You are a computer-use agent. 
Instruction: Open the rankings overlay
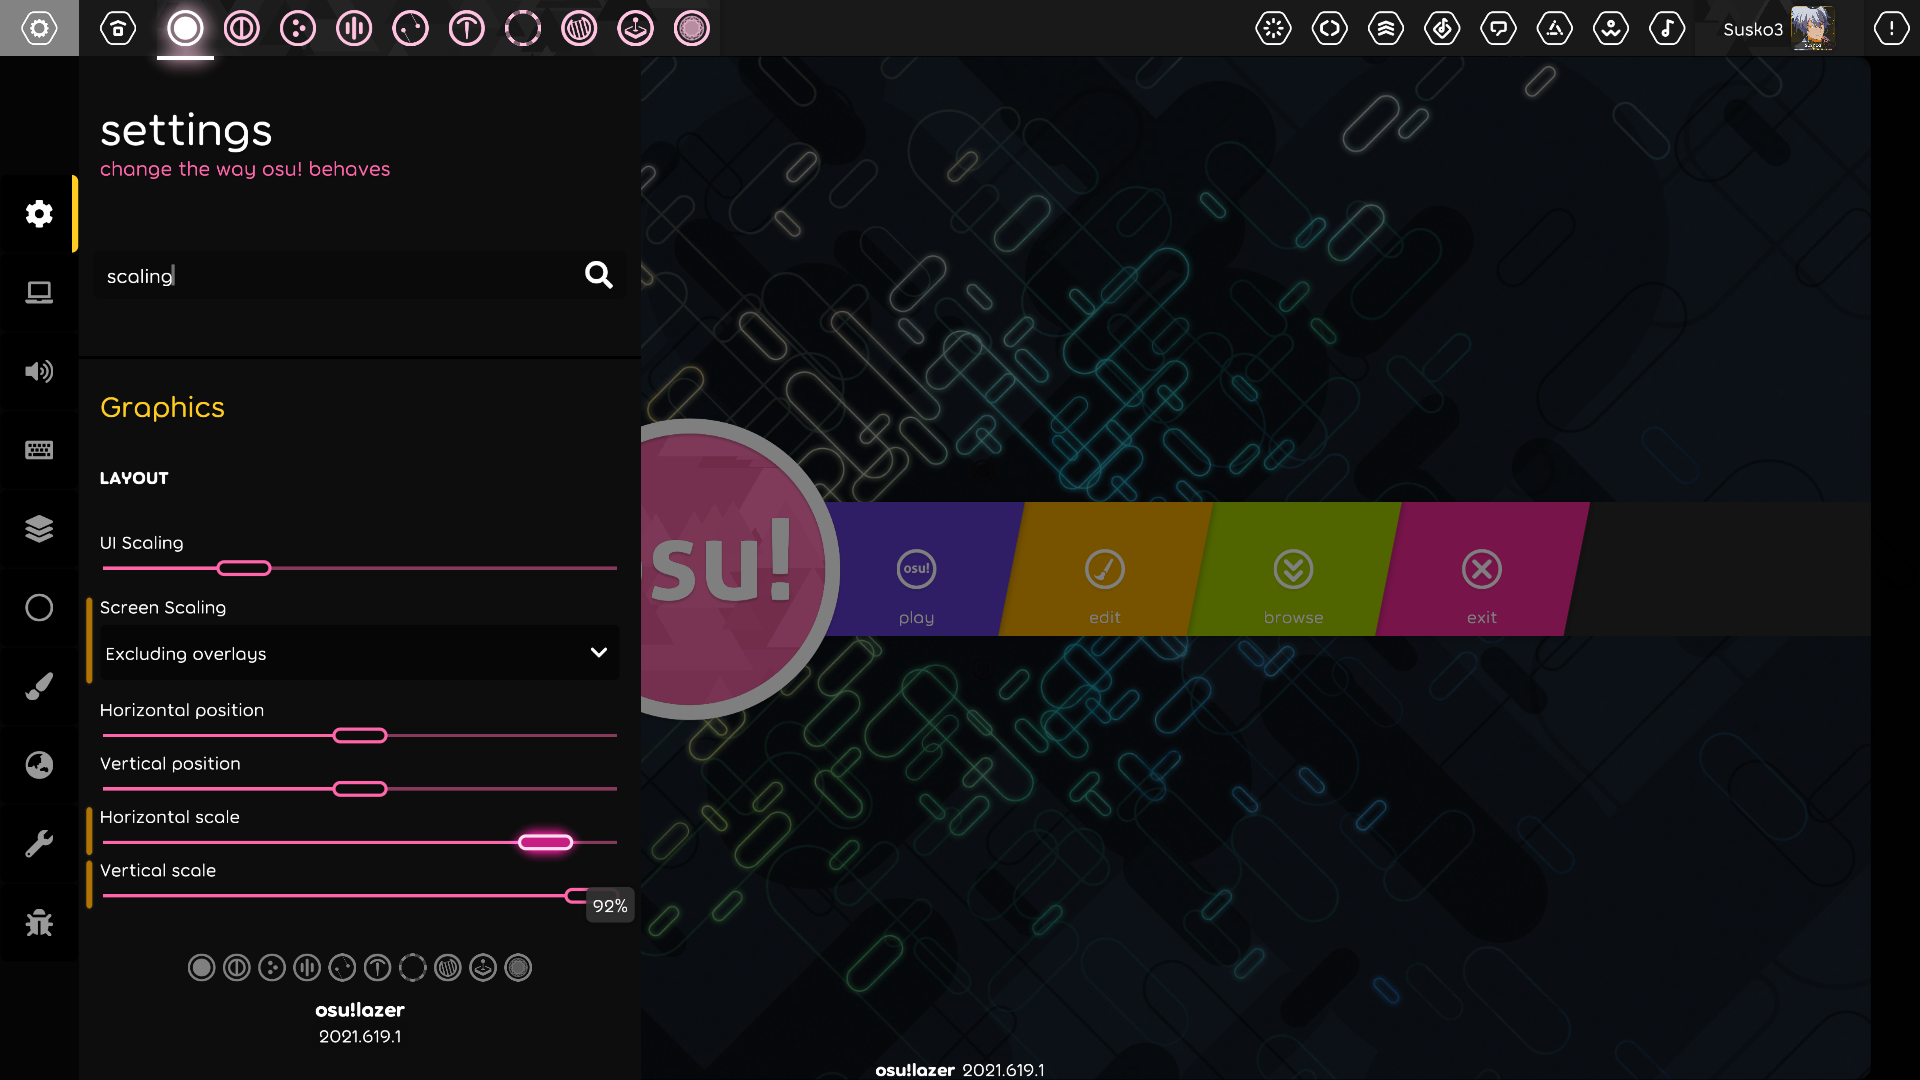coord(1386,28)
